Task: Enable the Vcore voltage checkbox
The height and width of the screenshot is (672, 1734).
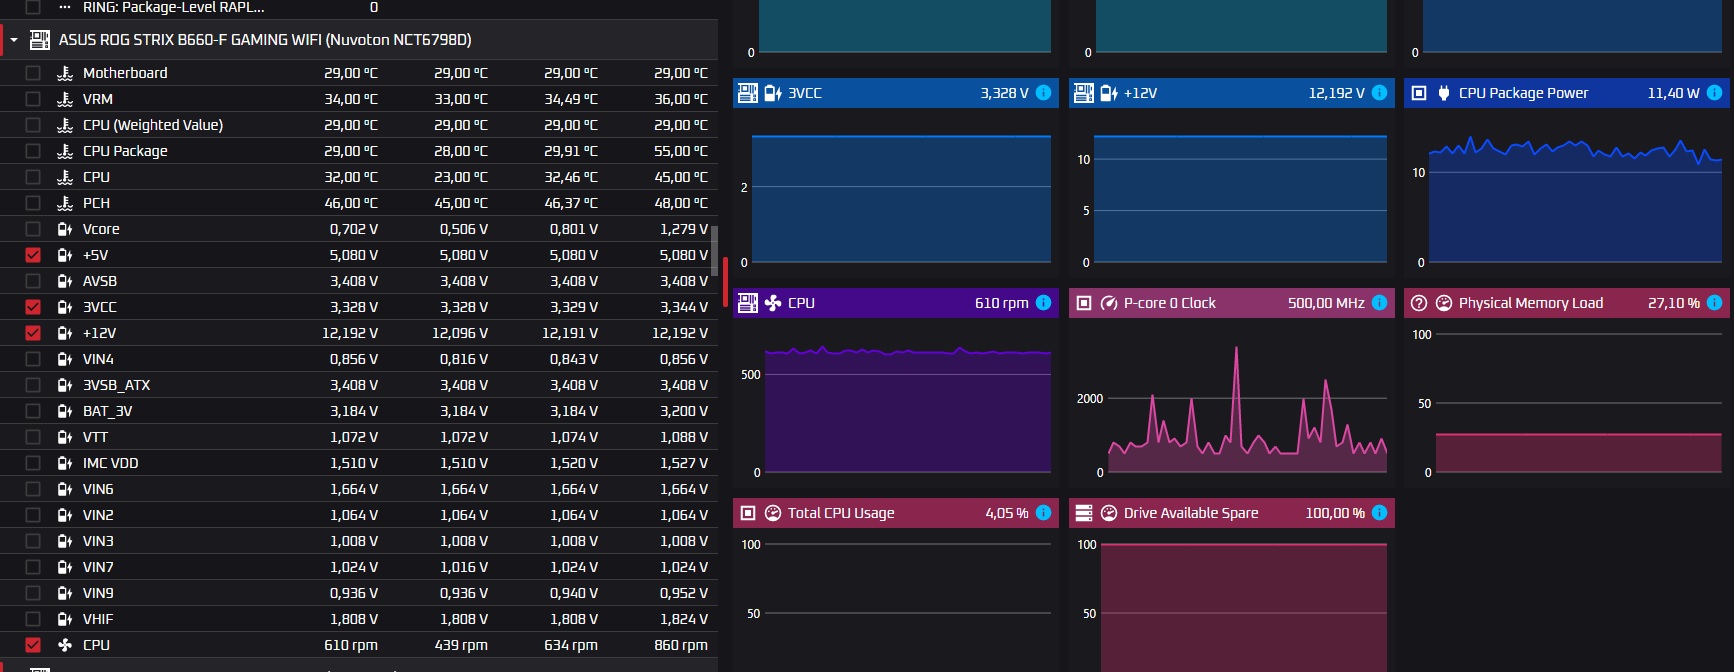Action: pyautogui.click(x=33, y=229)
